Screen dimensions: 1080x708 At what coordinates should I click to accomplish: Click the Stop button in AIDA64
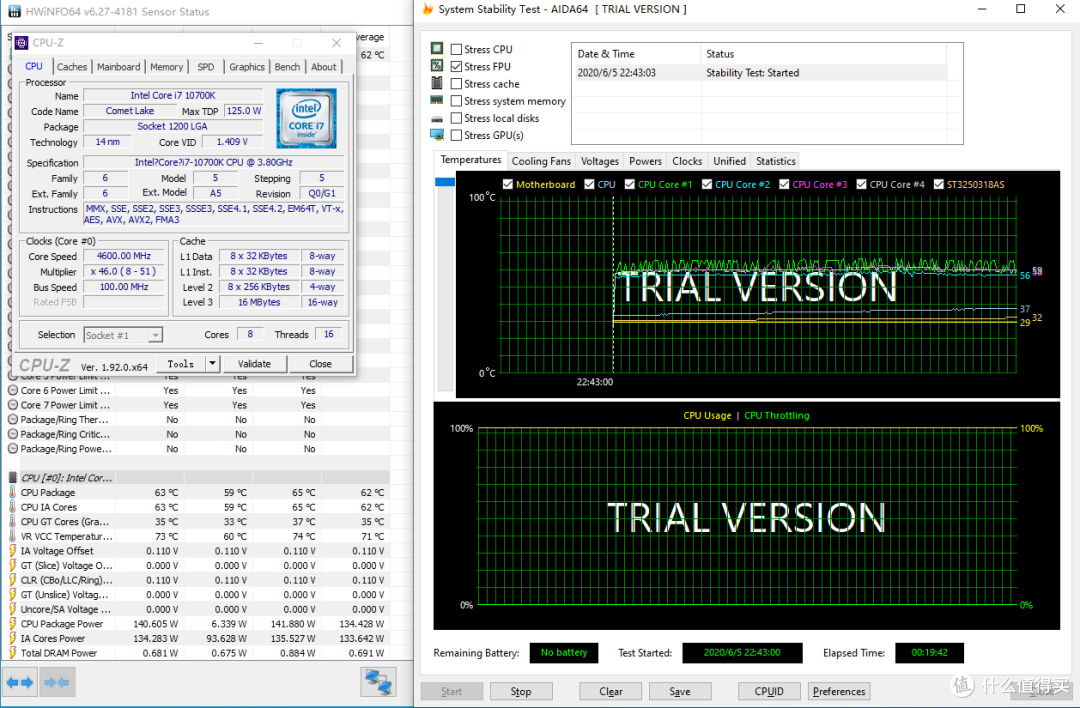tap(521, 691)
